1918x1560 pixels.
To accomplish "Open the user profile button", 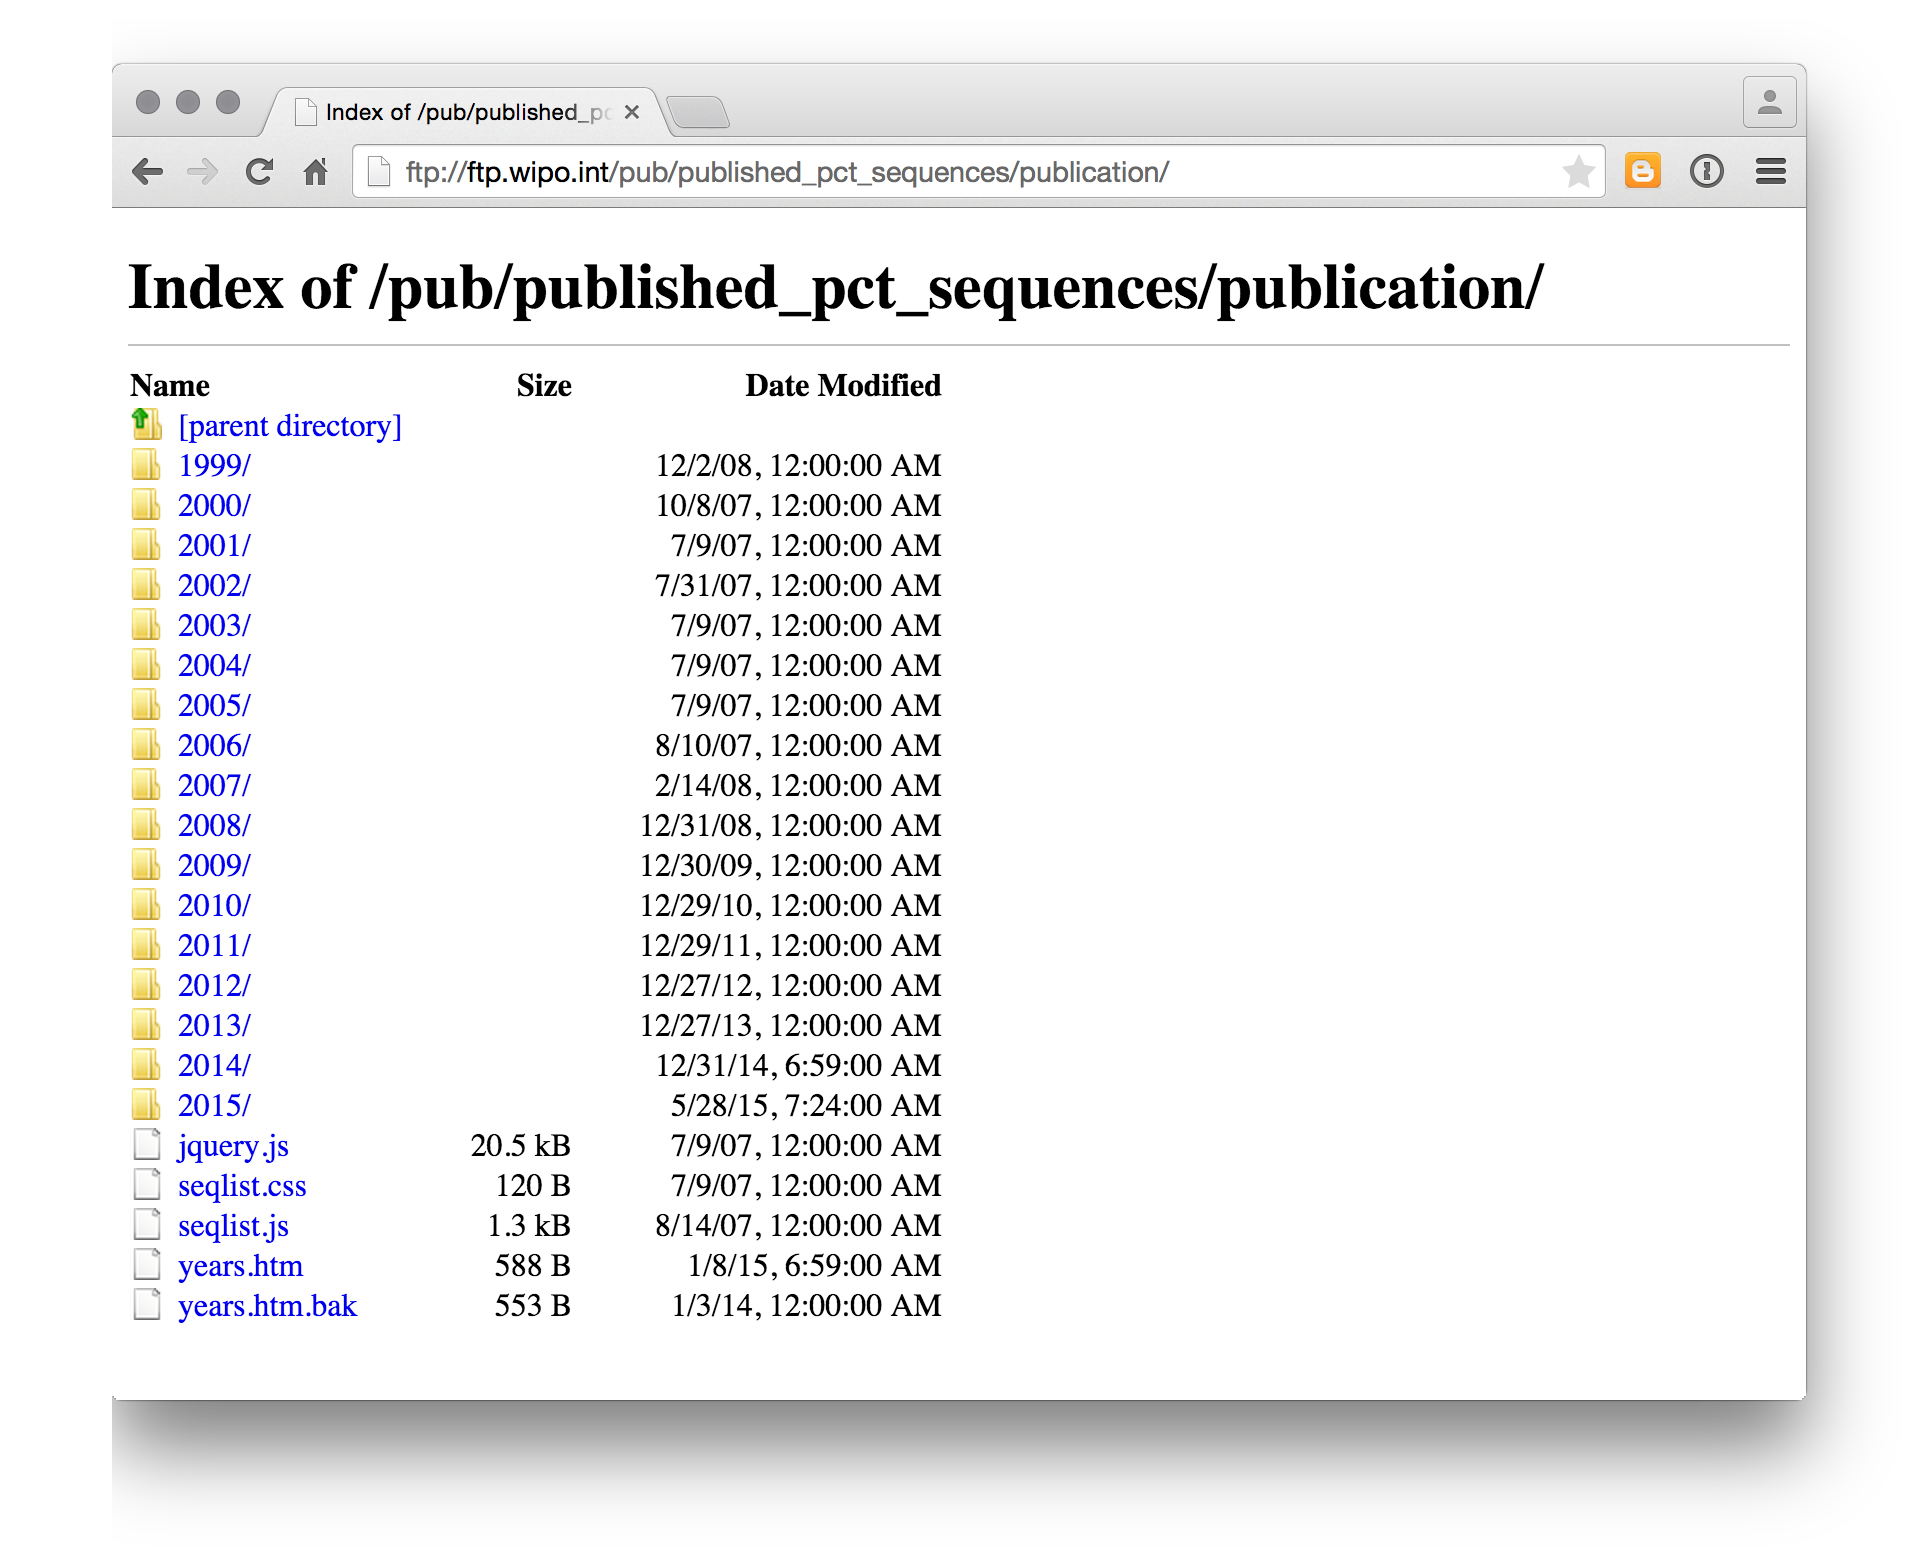I will (x=1770, y=102).
